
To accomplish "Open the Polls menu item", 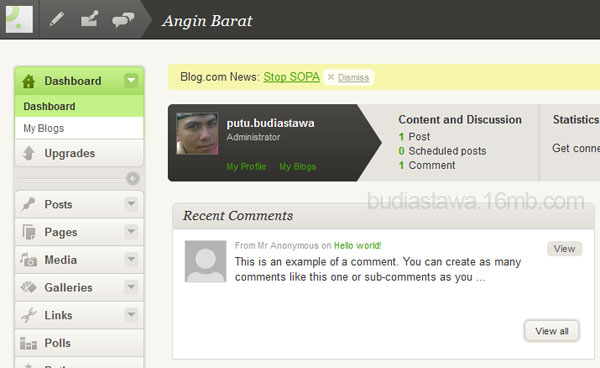I will point(79,343).
